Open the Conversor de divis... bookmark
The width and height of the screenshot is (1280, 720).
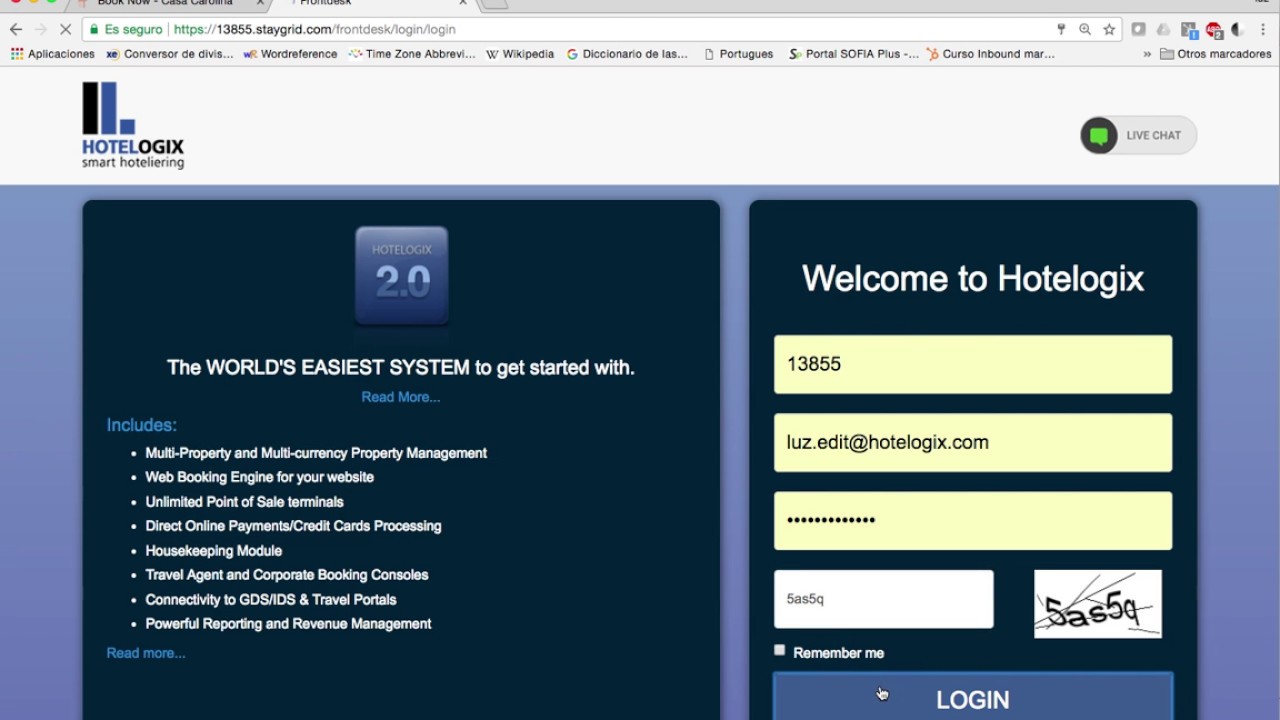point(169,54)
